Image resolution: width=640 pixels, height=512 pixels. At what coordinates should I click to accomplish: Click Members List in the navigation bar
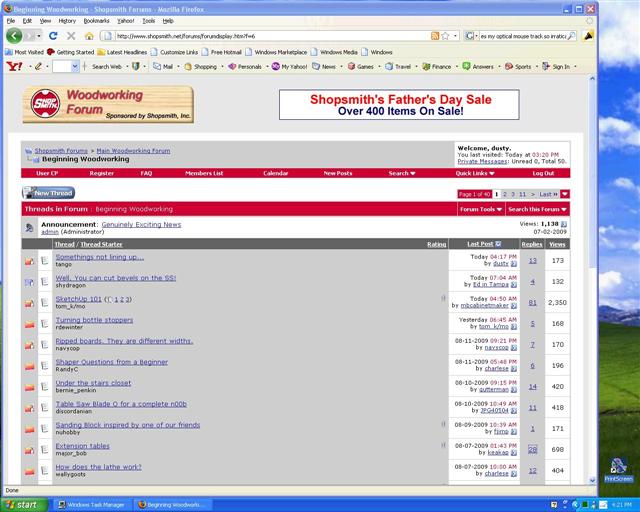click(204, 173)
